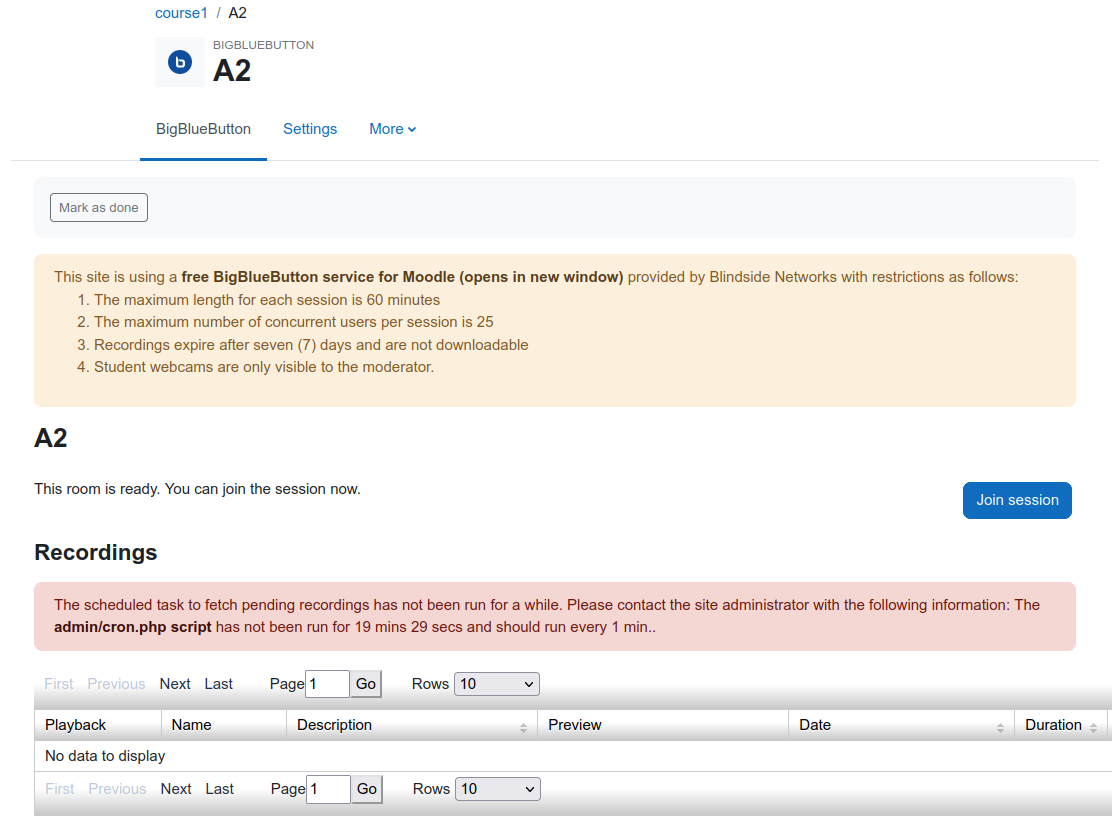This screenshot has width=1112, height=818.
Task: Open the top Rows dropdown
Action: (x=496, y=684)
